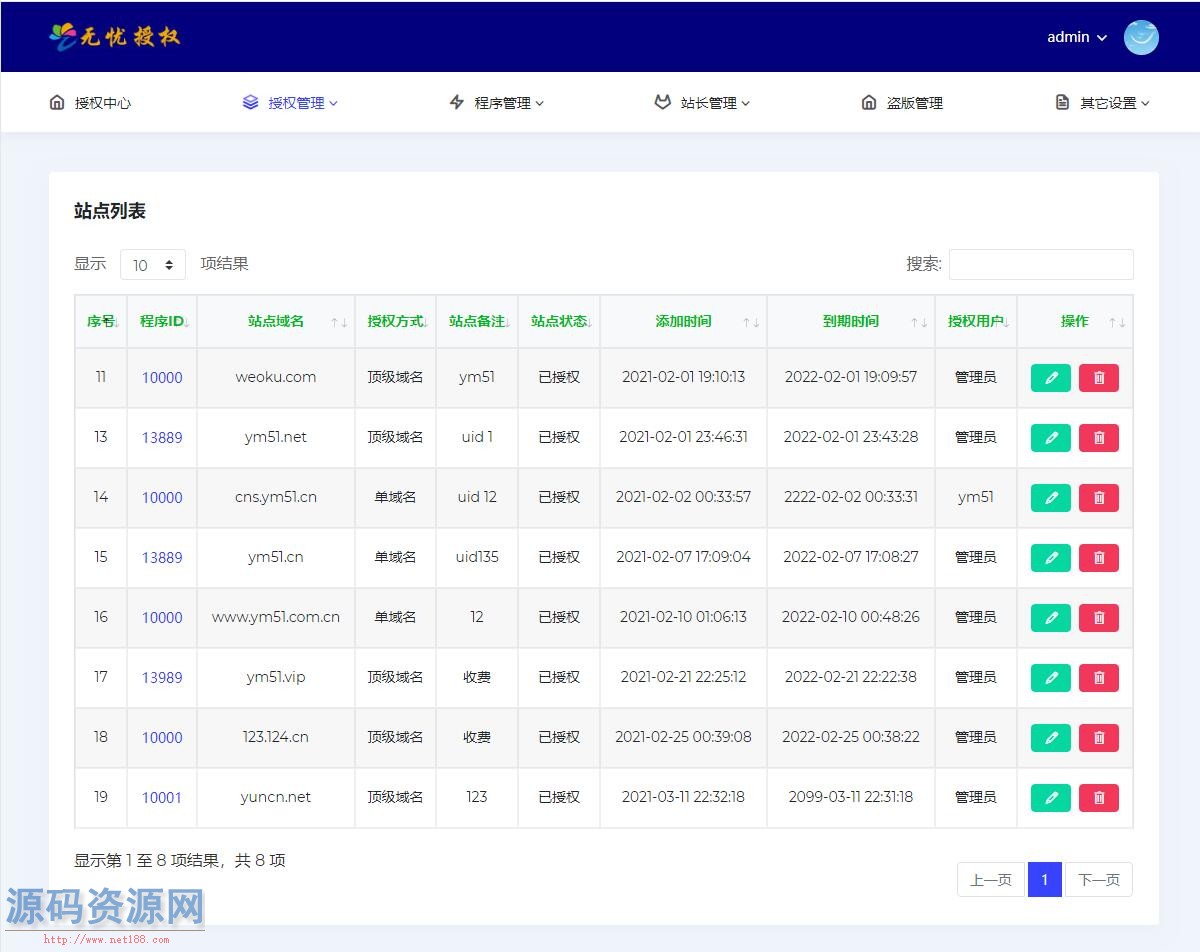
Task: Open program ID 10000 link for www.ym51.com.cn
Action: coord(162,618)
